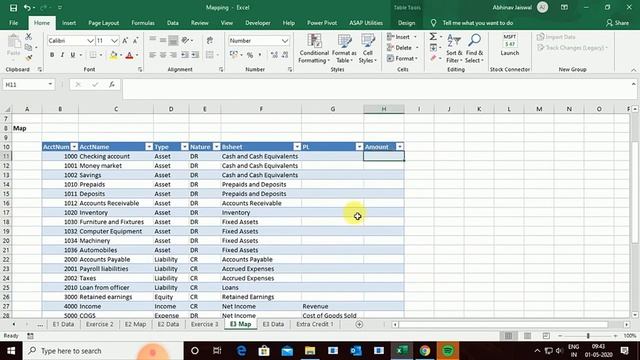Apply the red font color
The height and width of the screenshot is (360, 640).
pyautogui.click(x=129, y=55)
